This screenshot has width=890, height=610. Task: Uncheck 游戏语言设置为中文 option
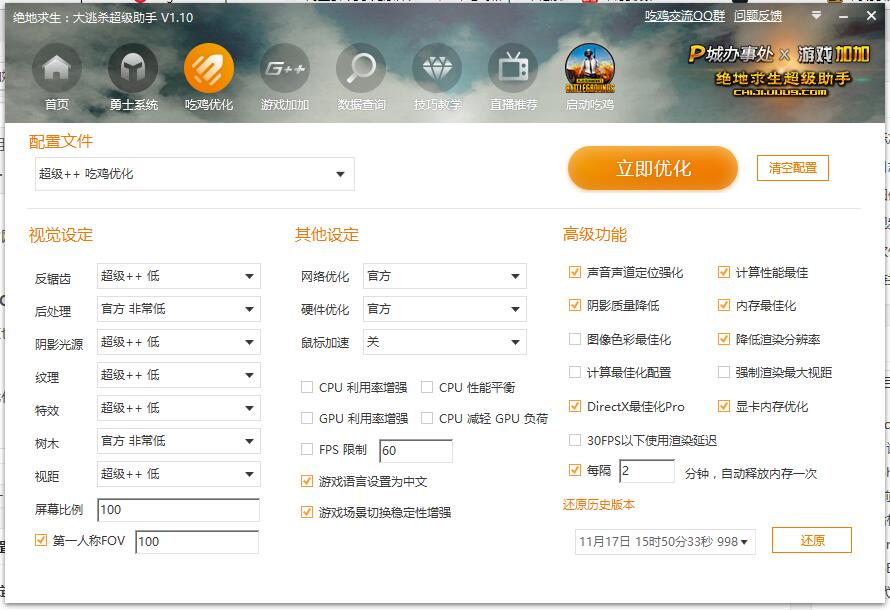point(307,481)
